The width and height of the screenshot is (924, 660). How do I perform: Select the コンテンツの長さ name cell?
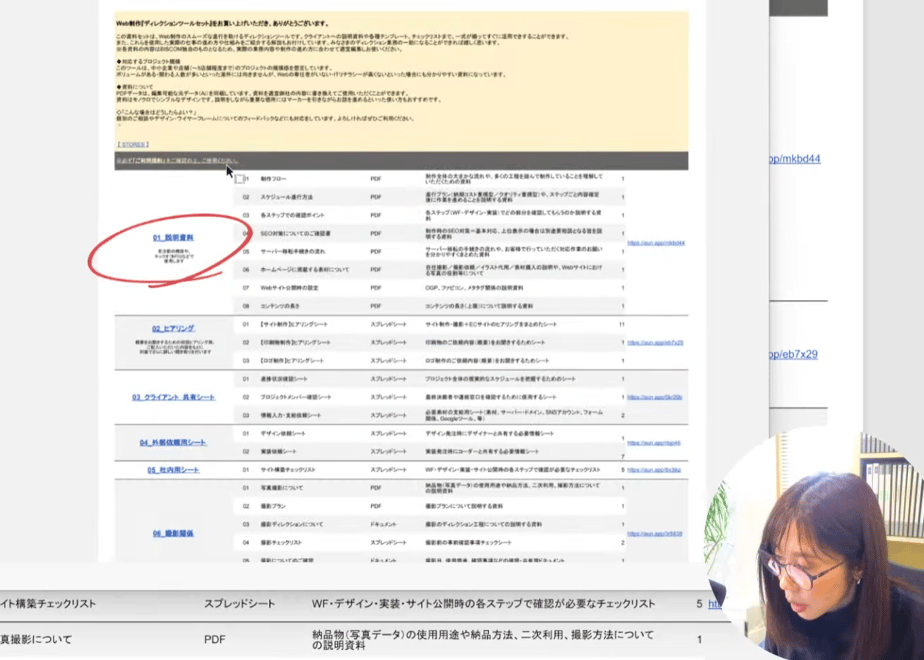(280, 306)
